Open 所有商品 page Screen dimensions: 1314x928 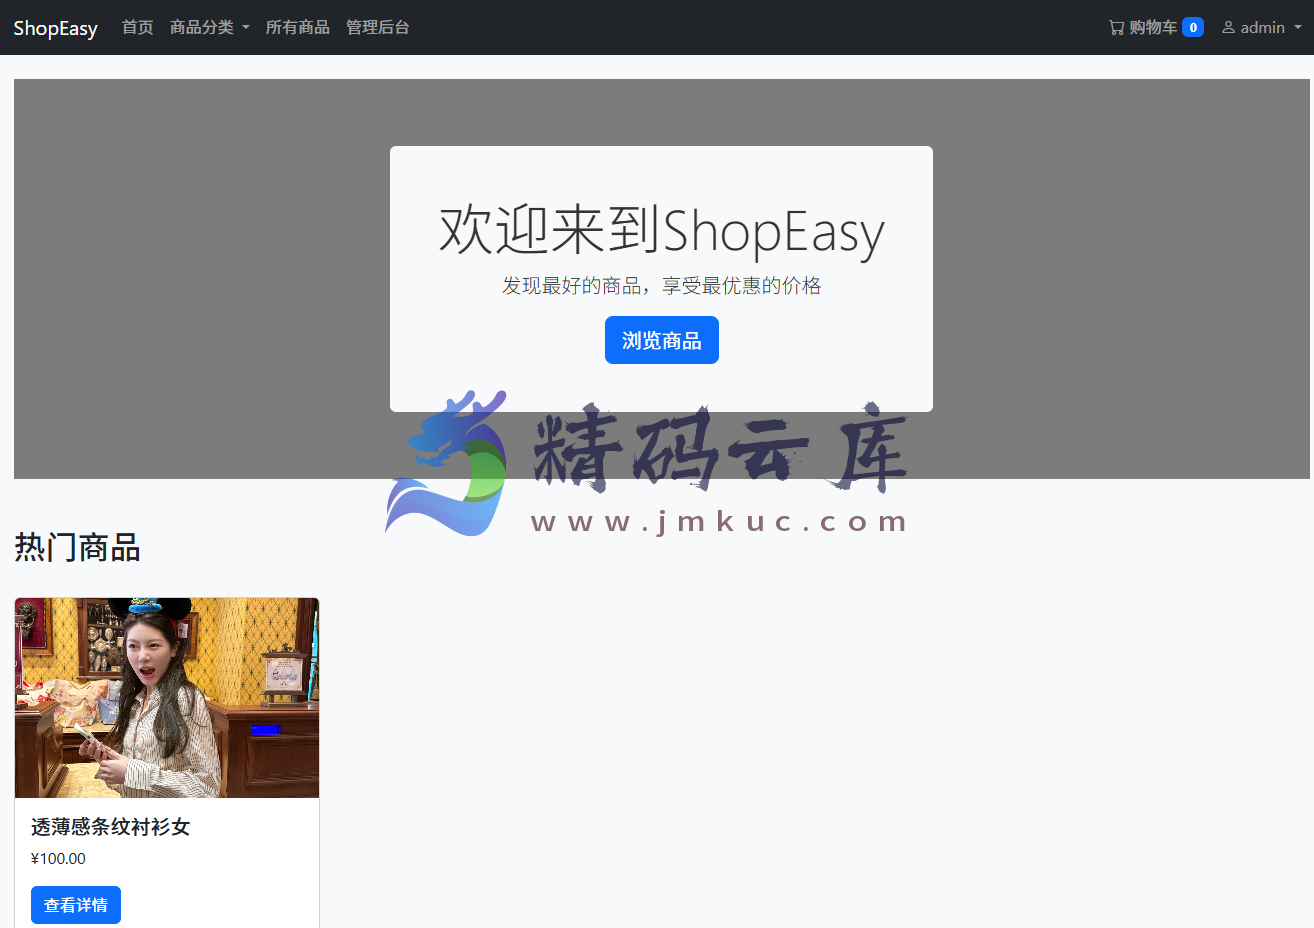[x=298, y=28]
